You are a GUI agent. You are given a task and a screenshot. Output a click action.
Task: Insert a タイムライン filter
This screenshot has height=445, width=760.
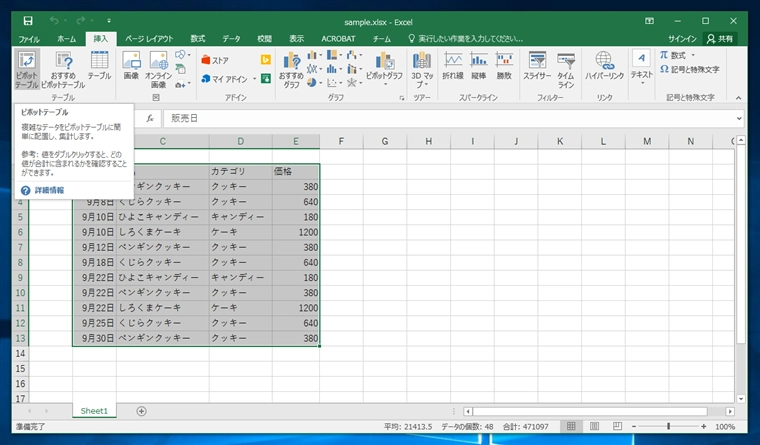tap(566, 70)
